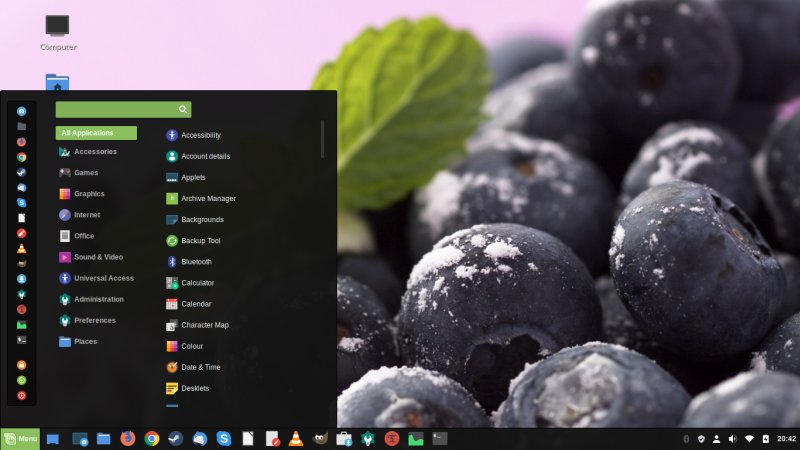
Task: Open the Home folder desktop icon
Action: pyautogui.click(x=57, y=82)
